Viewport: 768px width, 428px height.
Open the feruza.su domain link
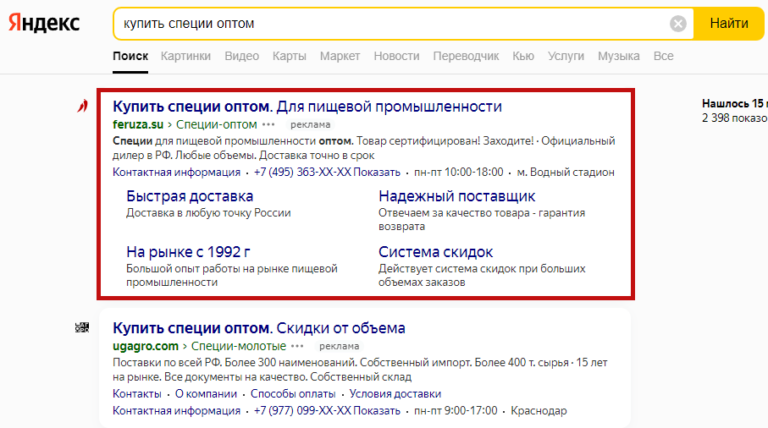(x=138, y=125)
